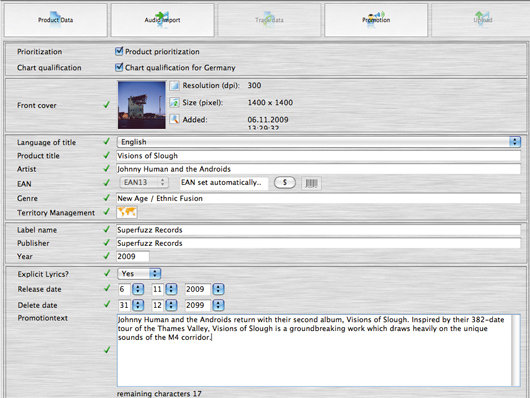
Task: Click the green checkmark beside Territory Management
Action: tap(106, 212)
